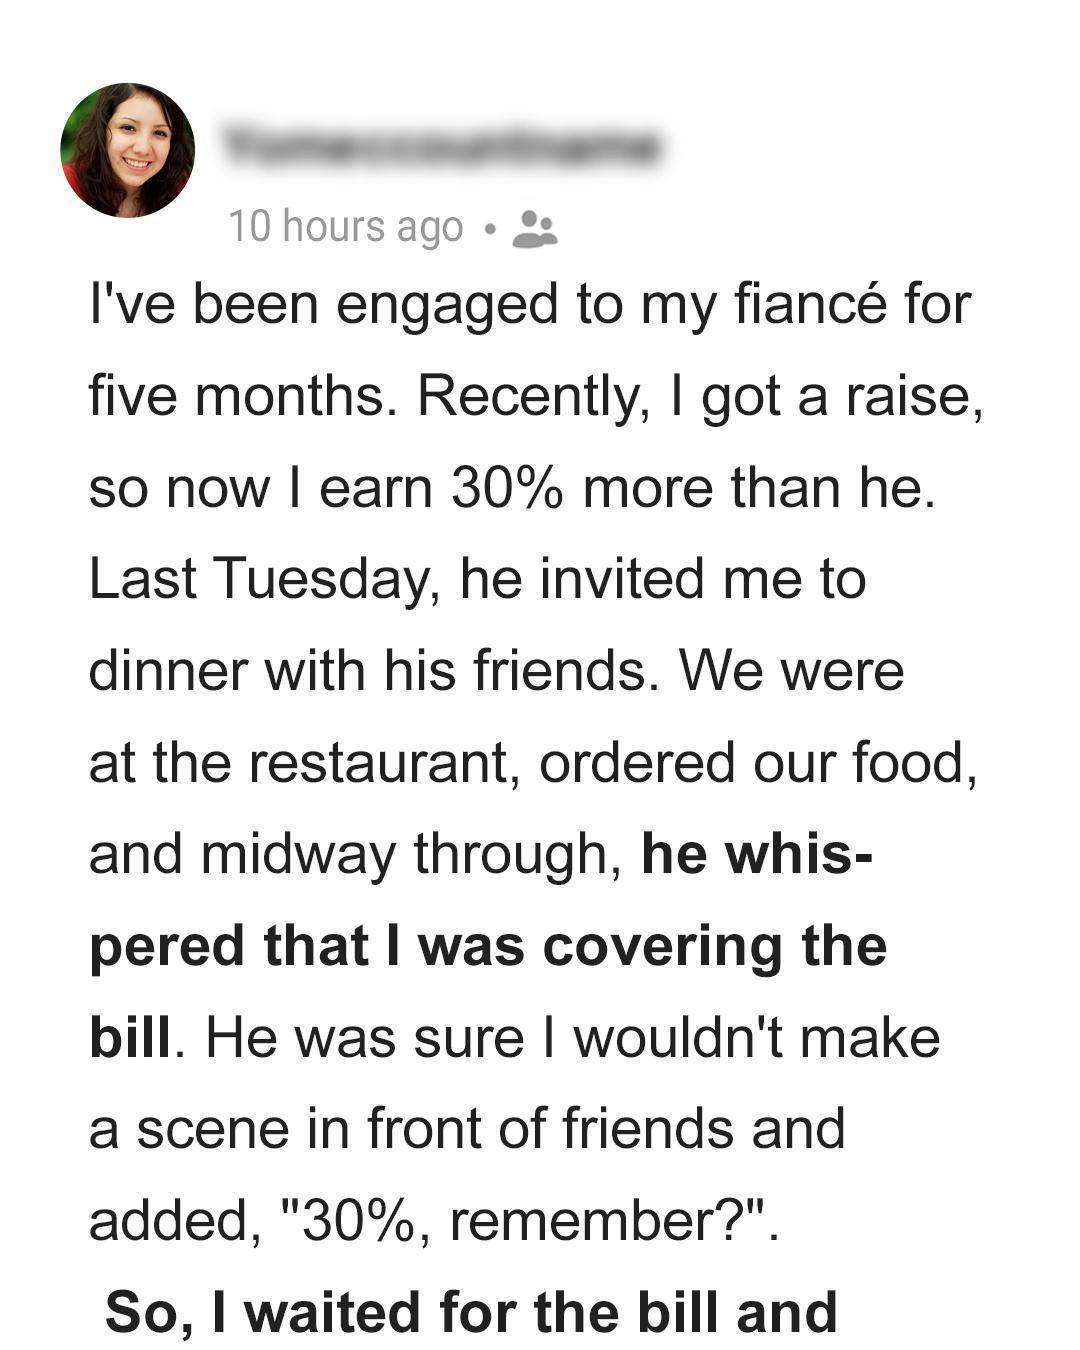The height and width of the screenshot is (1350, 1080).
Task: Open the blurred account name
Action: pos(440,147)
